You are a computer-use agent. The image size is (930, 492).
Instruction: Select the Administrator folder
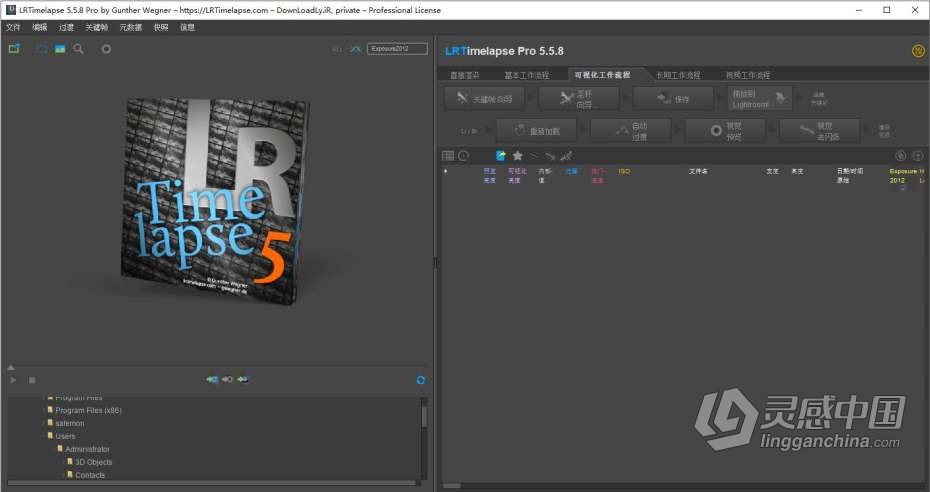pyautogui.click(x=88, y=449)
